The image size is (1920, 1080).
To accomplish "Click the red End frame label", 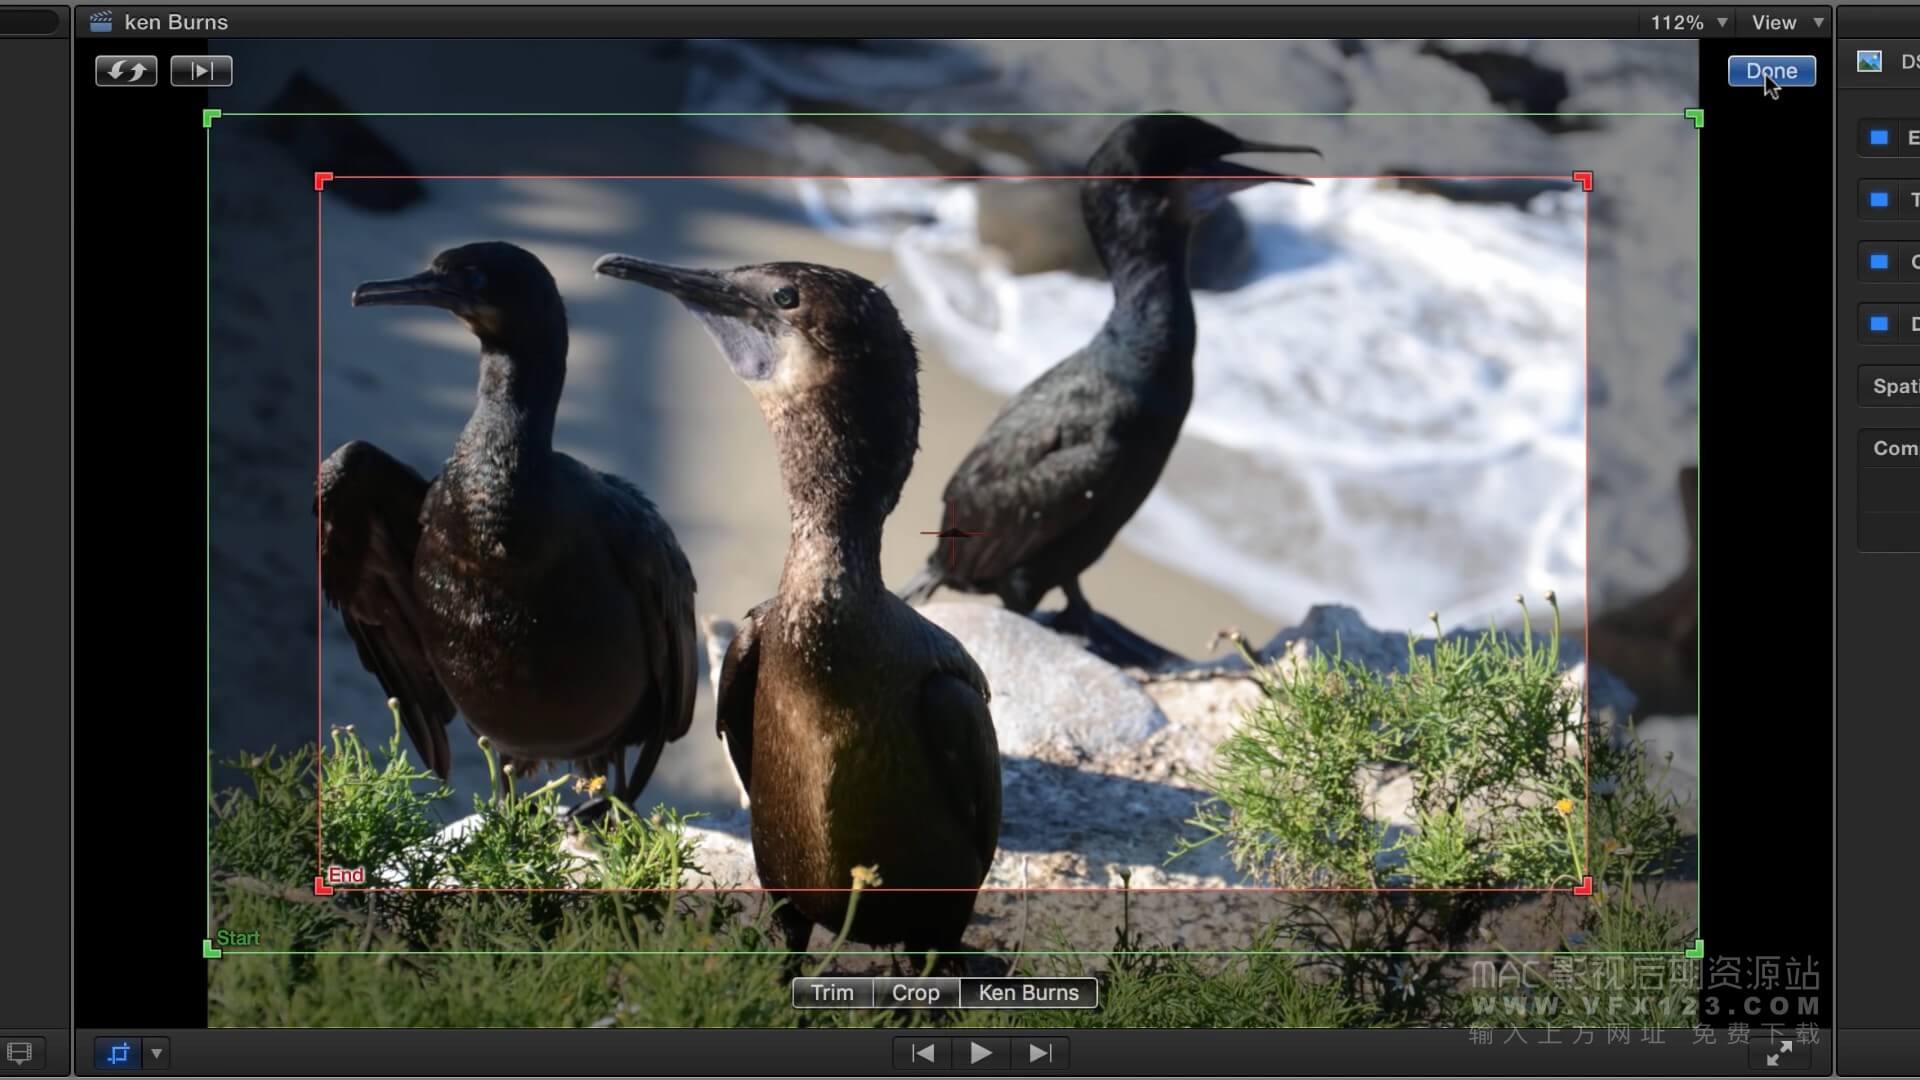I will (346, 875).
